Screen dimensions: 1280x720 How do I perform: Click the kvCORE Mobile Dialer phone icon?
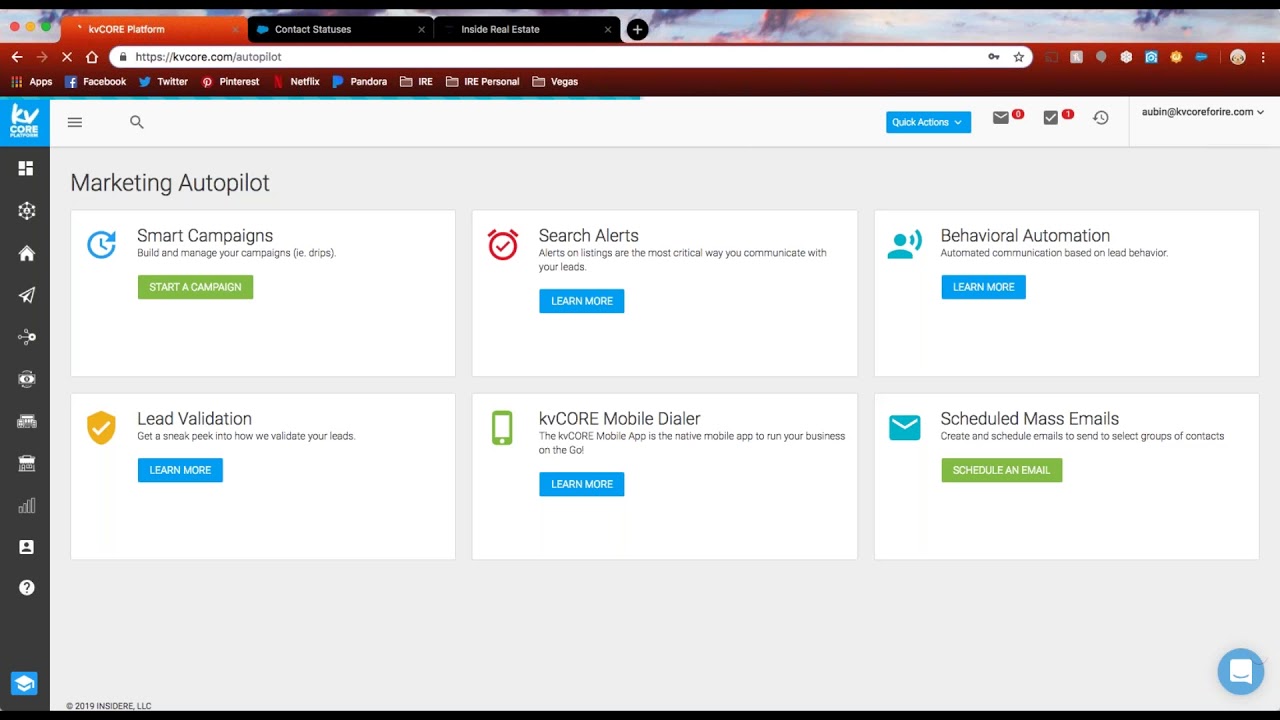tap(502, 427)
